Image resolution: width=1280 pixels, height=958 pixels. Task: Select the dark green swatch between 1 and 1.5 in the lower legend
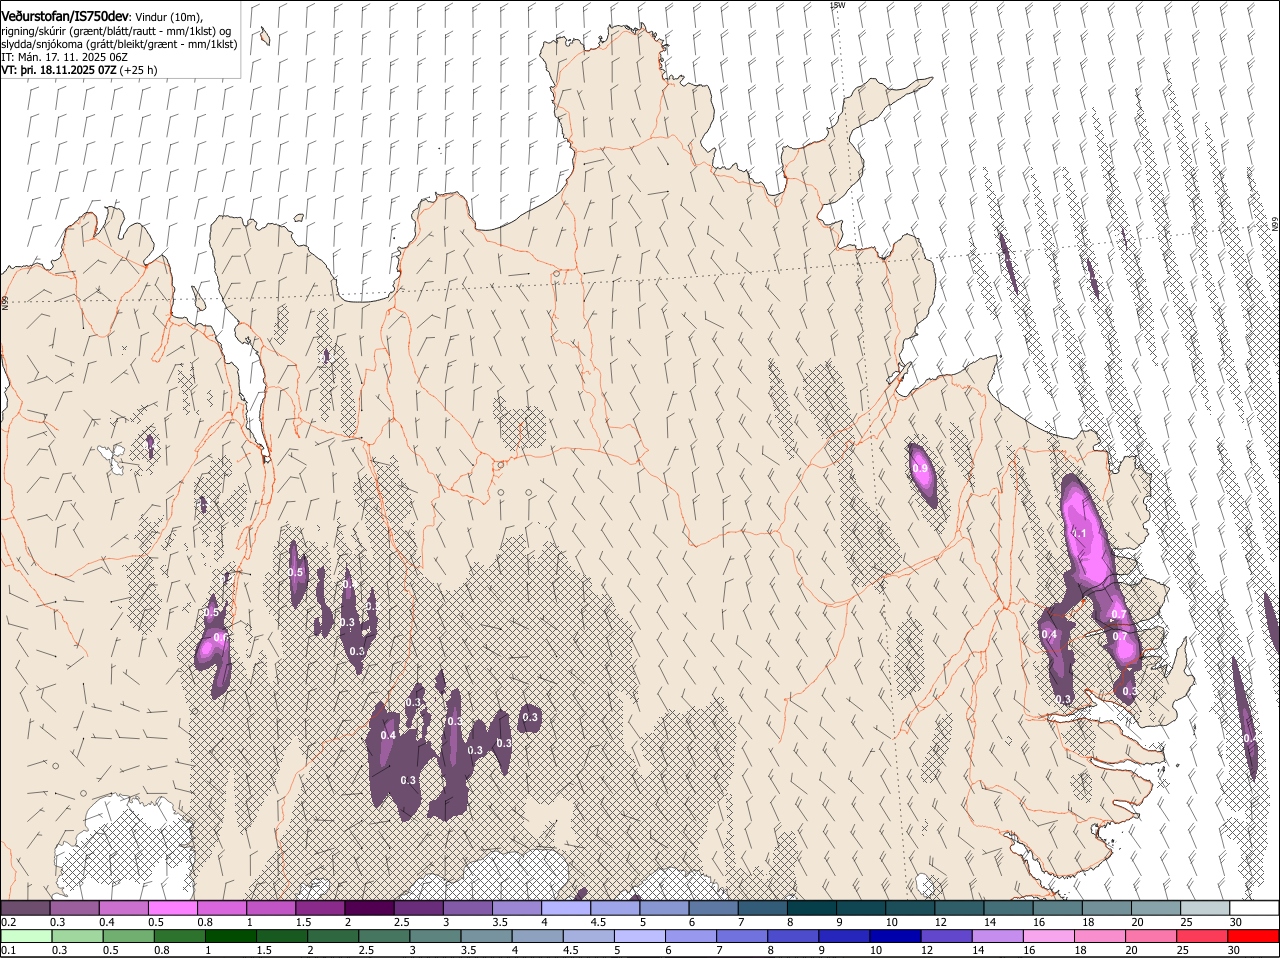[x=230, y=937]
